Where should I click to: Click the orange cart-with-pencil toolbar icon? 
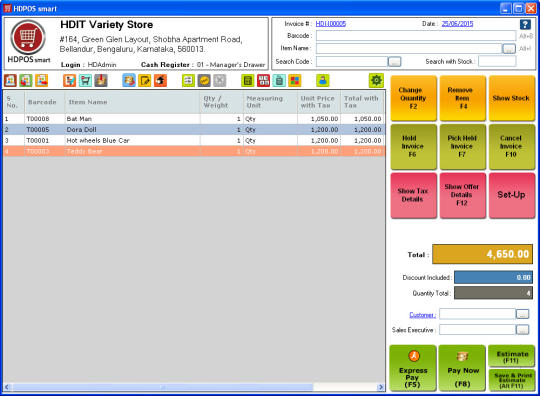point(69,81)
